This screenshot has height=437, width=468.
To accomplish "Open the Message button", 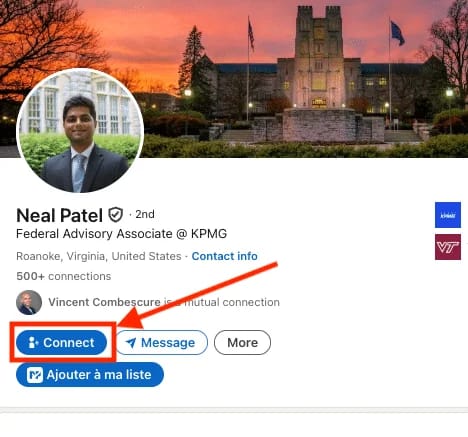I will click(162, 342).
